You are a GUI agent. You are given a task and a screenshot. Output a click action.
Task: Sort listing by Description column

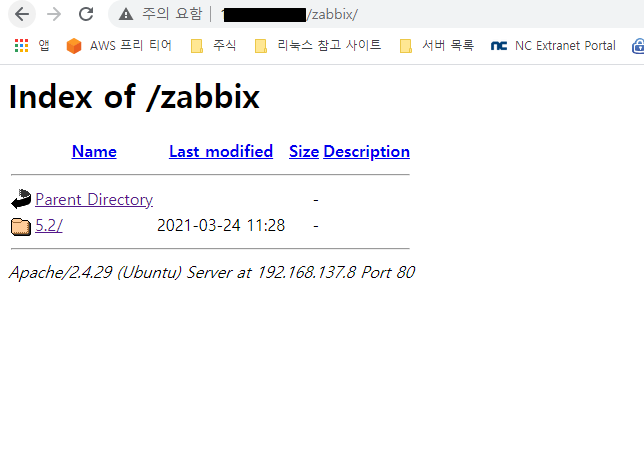(x=367, y=152)
